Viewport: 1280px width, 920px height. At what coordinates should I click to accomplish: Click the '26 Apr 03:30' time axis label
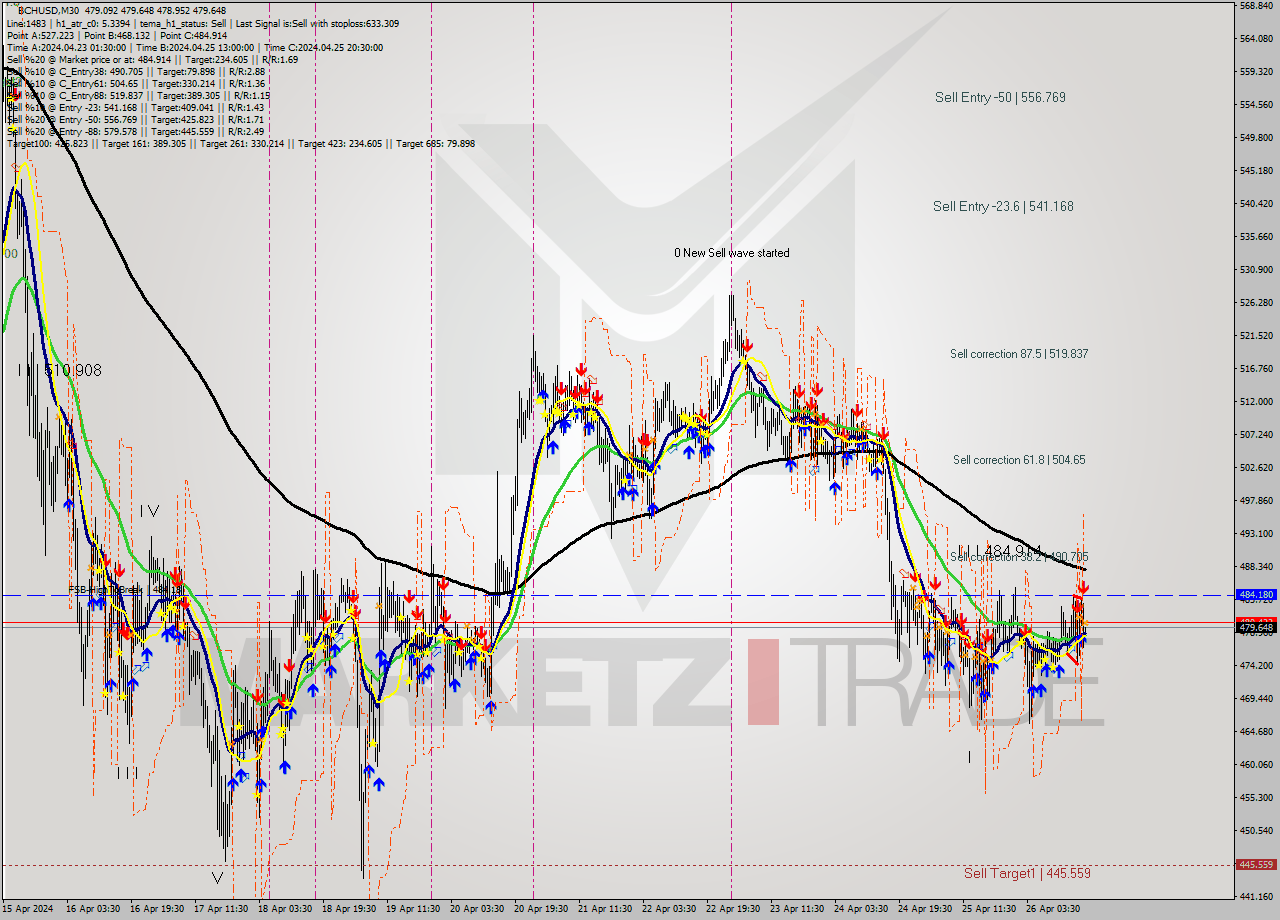tap(1054, 909)
